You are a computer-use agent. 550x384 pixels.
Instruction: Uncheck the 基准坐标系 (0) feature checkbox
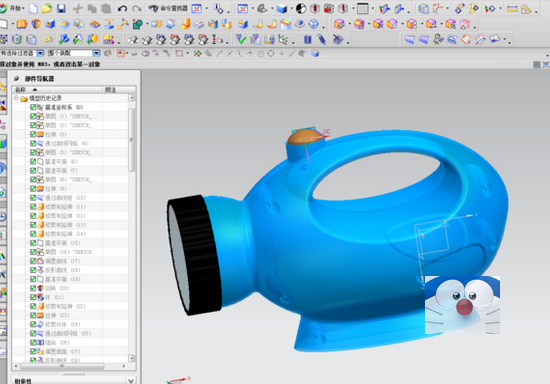pos(33,107)
